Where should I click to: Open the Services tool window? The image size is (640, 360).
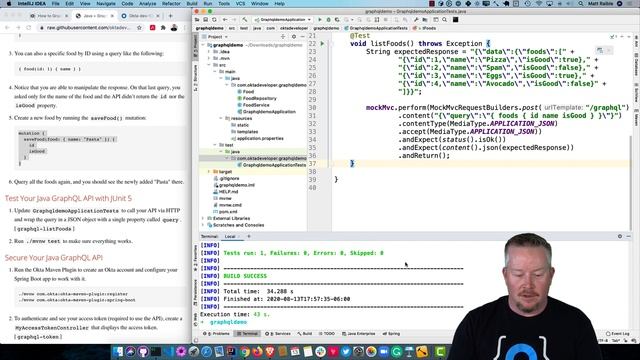click(x=278, y=334)
